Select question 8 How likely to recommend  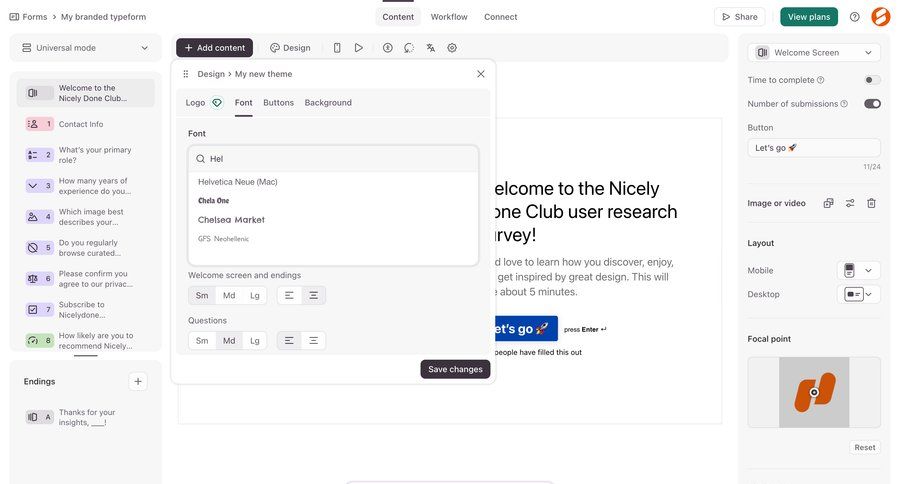(86, 340)
